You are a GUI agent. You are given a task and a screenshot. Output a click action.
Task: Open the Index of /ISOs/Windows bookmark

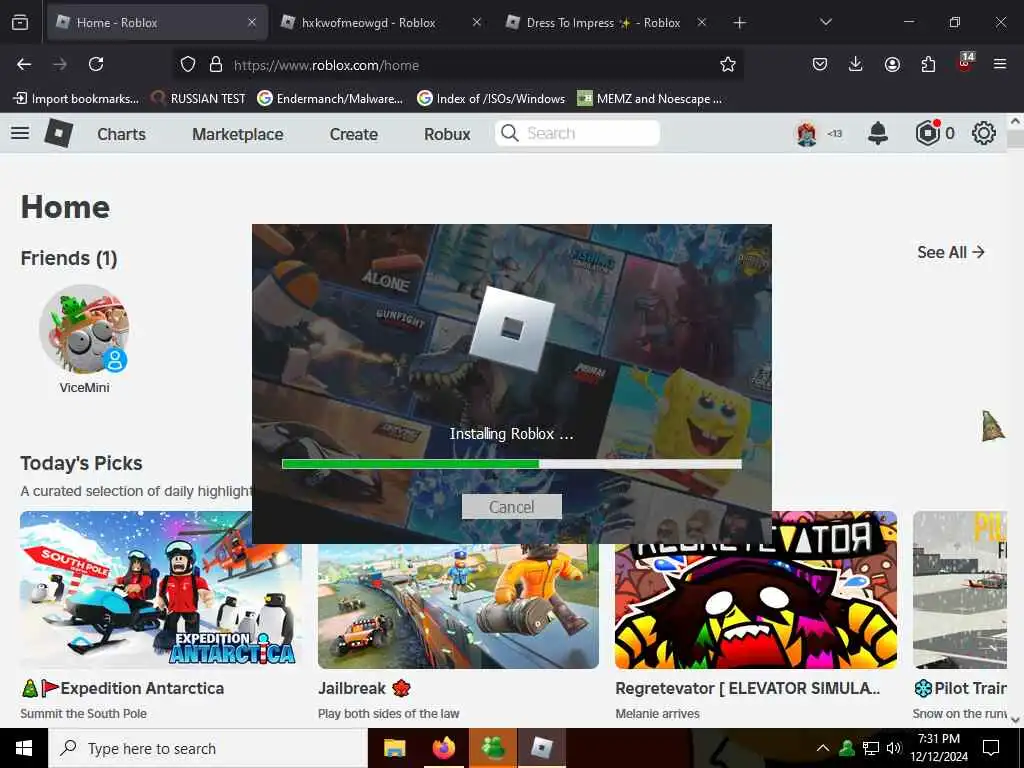(491, 99)
